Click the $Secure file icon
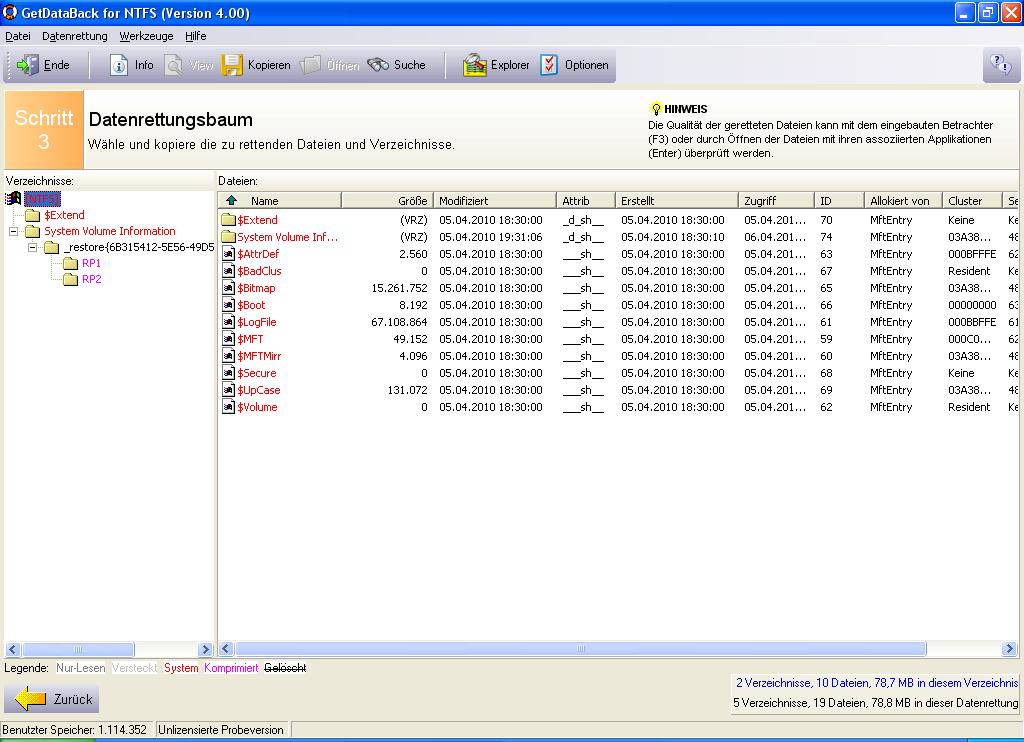Image resolution: width=1024 pixels, height=742 pixels. pyautogui.click(x=228, y=373)
